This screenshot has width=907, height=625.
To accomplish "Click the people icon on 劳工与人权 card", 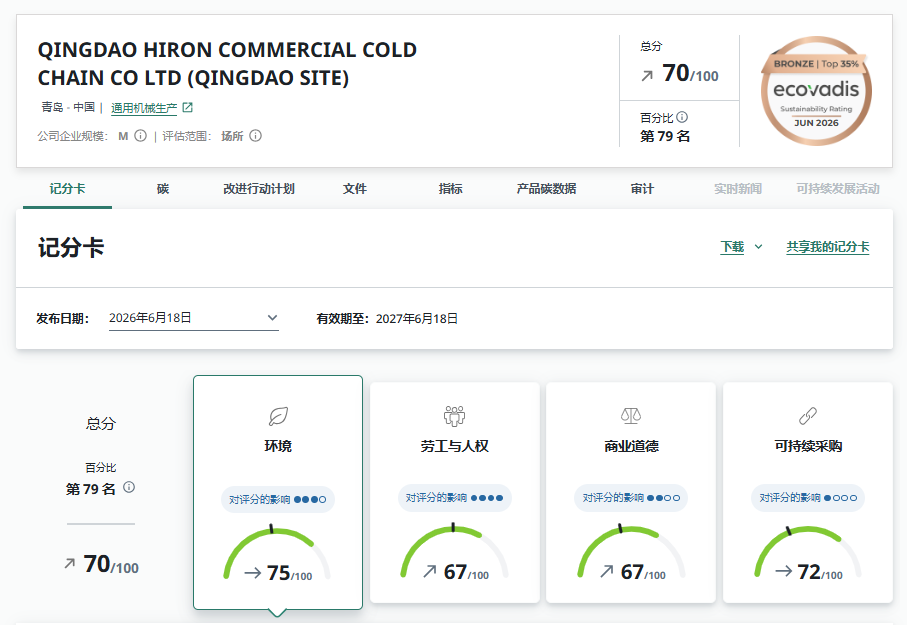I will point(455,416).
